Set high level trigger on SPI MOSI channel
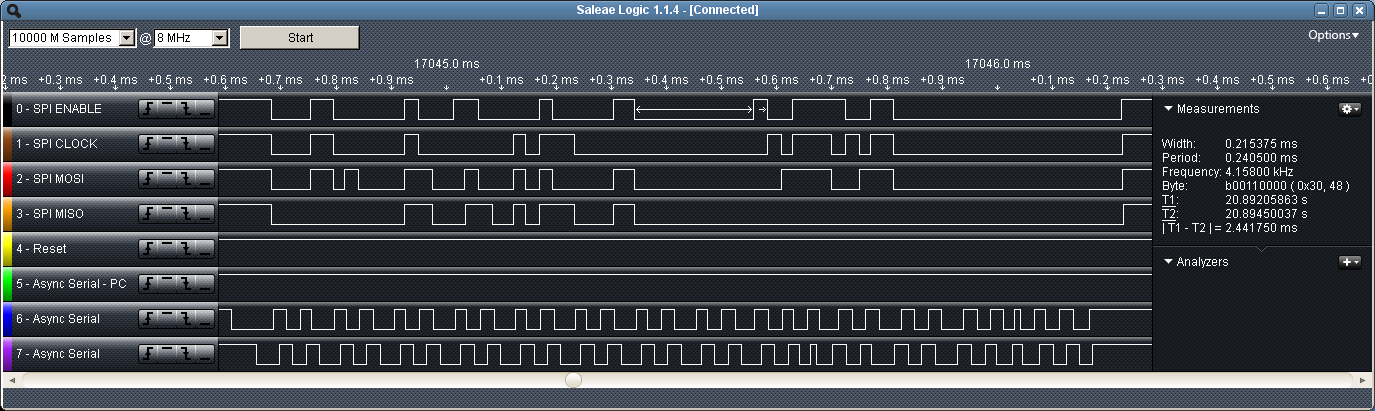The width and height of the screenshot is (1375, 411). [x=167, y=179]
